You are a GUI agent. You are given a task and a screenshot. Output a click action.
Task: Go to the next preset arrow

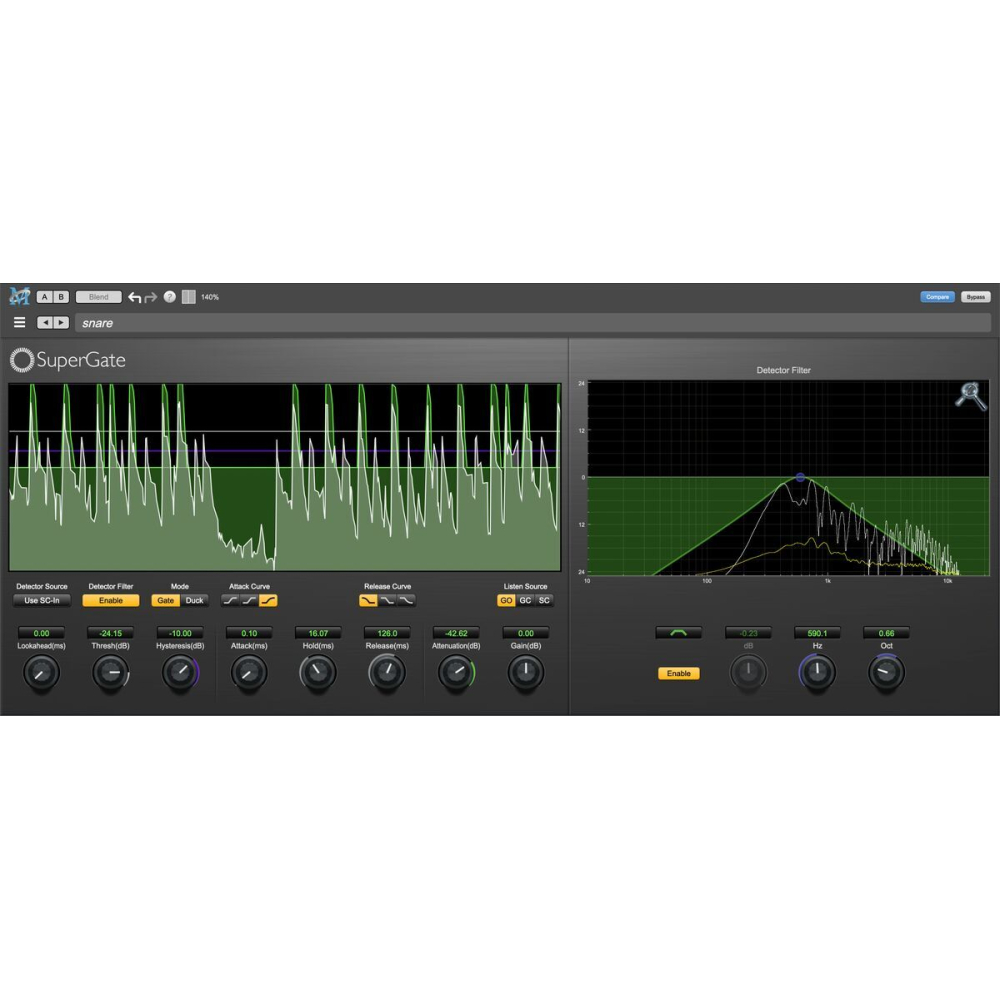tap(61, 323)
